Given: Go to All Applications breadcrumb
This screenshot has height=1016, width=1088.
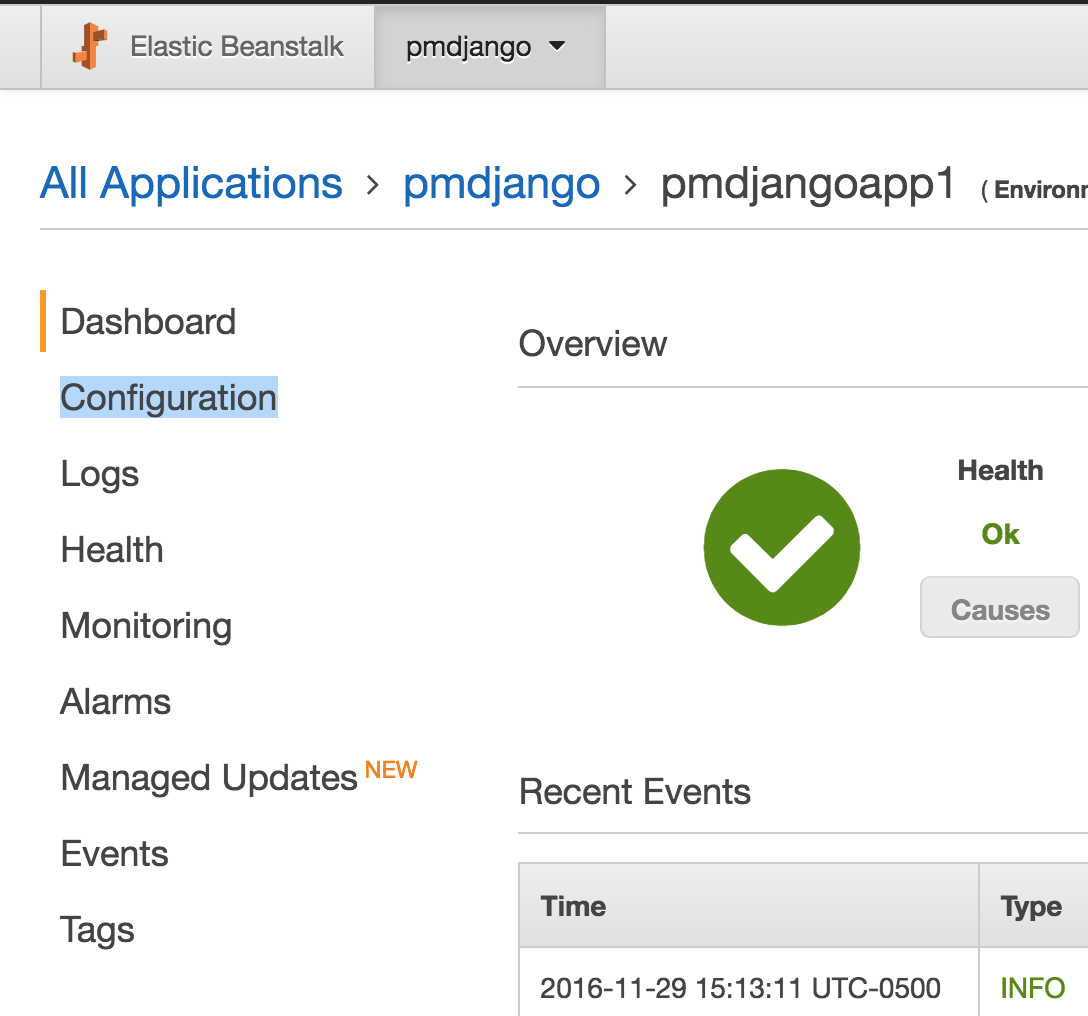Looking at the screenshot, I should click(x=191, y=183).
